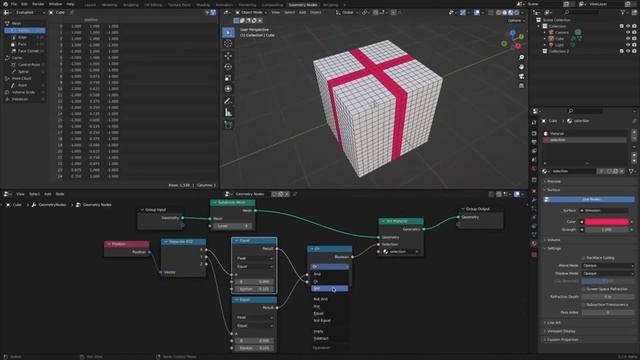Select the 3D Cursor tool

point(228,43)
